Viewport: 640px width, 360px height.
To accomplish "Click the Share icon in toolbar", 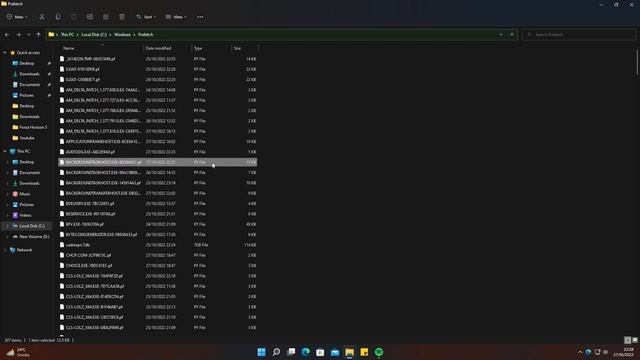I will click(106, 17).
